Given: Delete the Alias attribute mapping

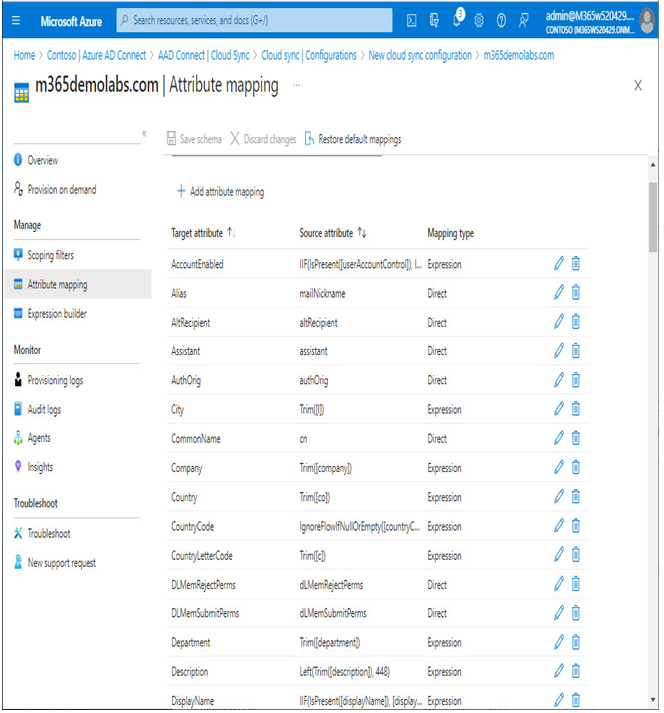Looking at the screenshot, I should pyautogui.click(x=576, y=292).
